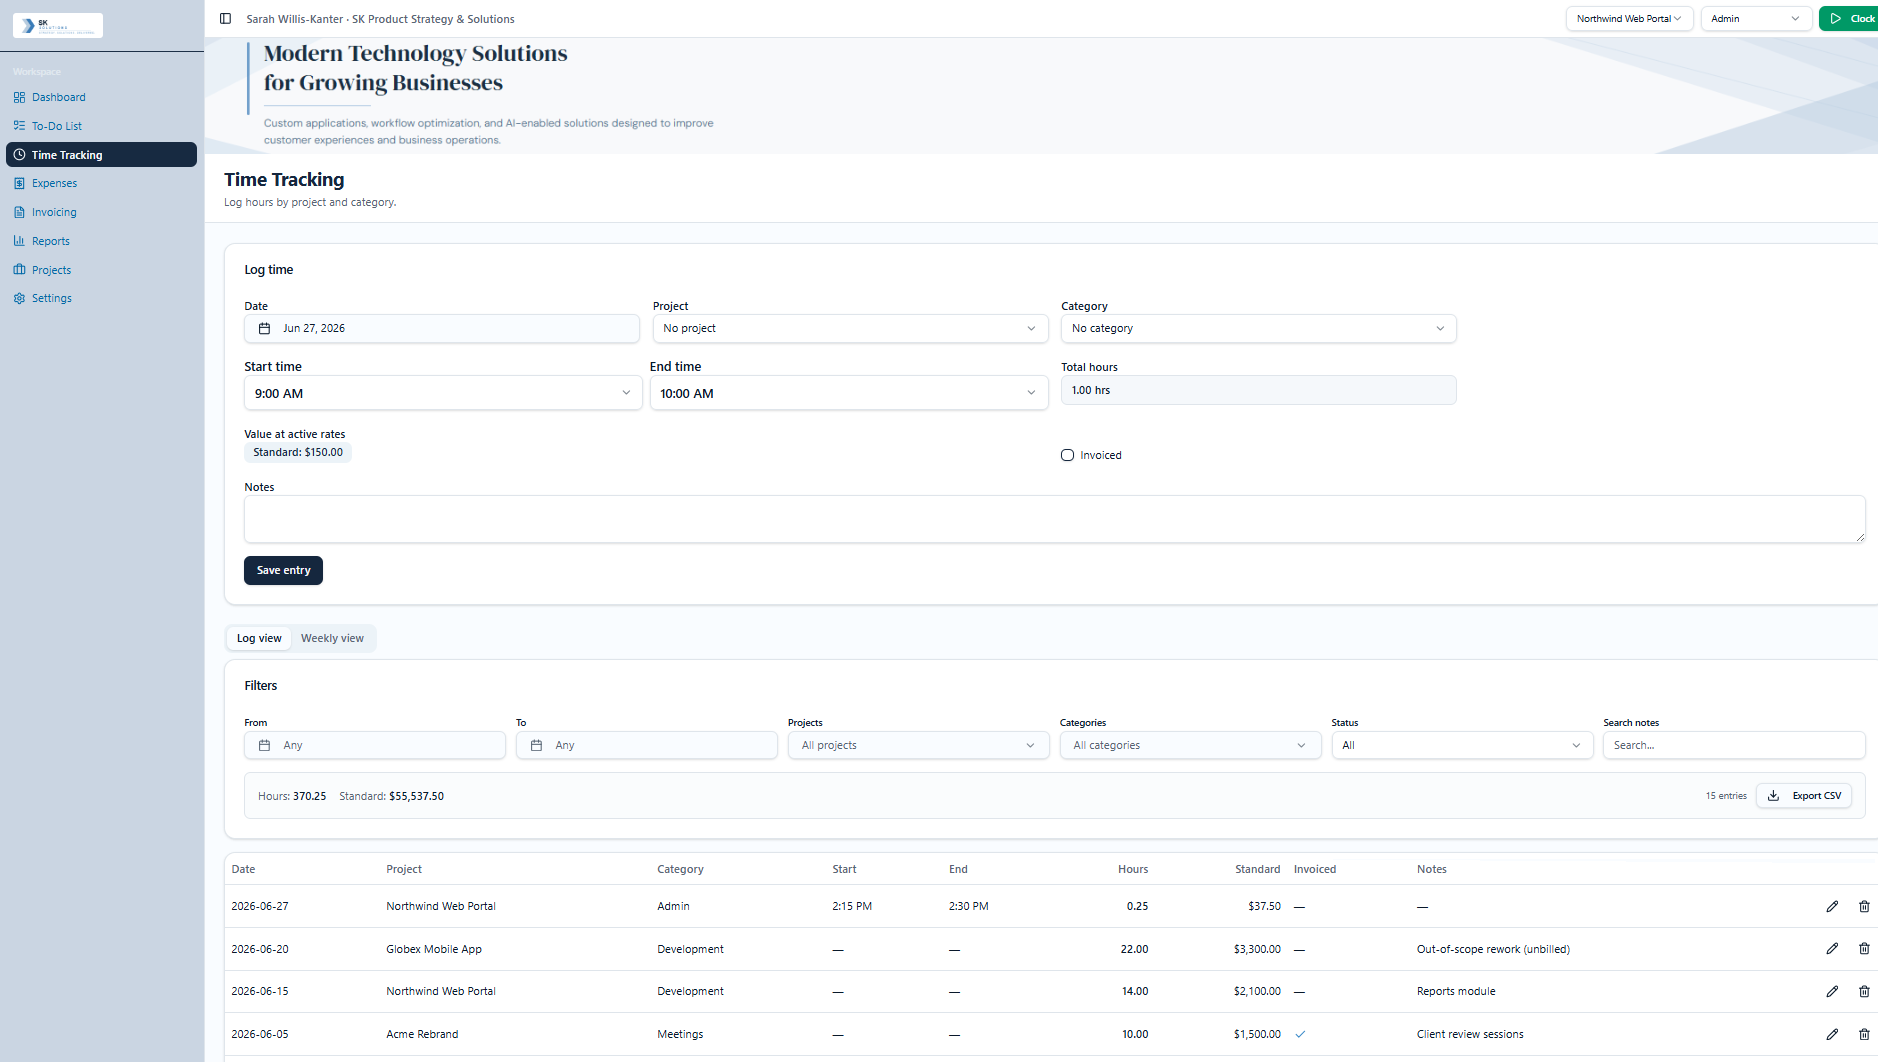Edit the 2026-06-15 Reports module entry

[1832, 991]
